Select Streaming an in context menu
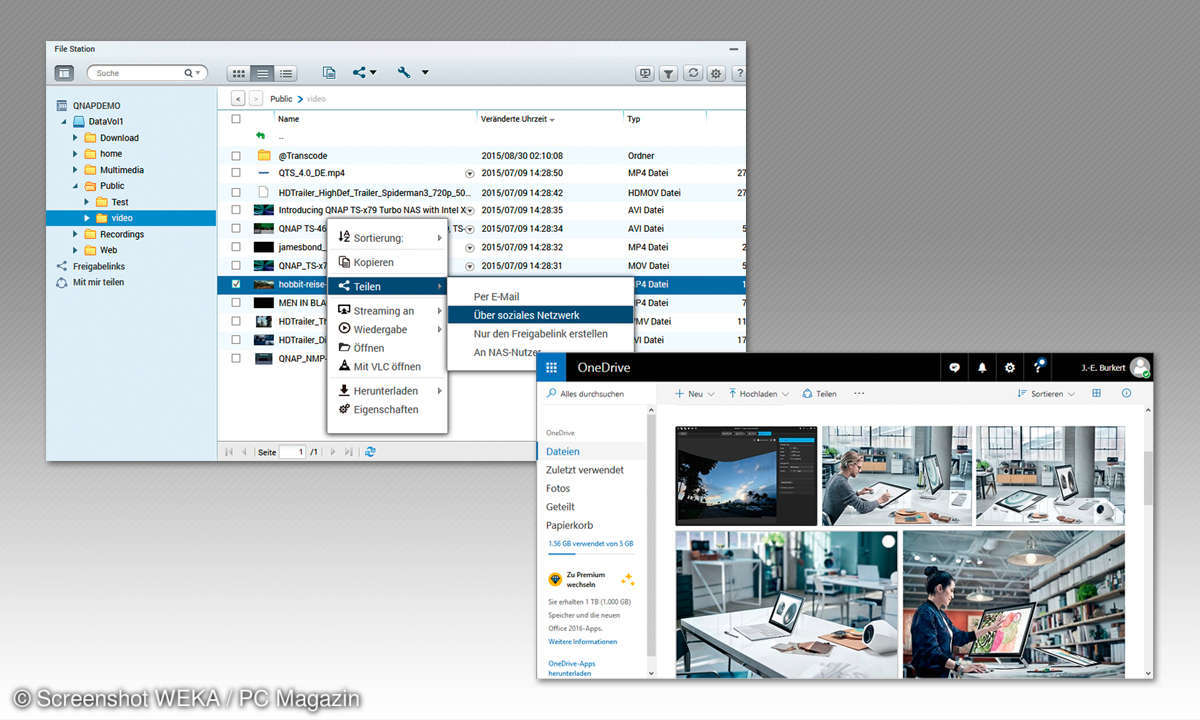Image resolution: width=1200 pixels, height=720 pixels. (387, 311)
